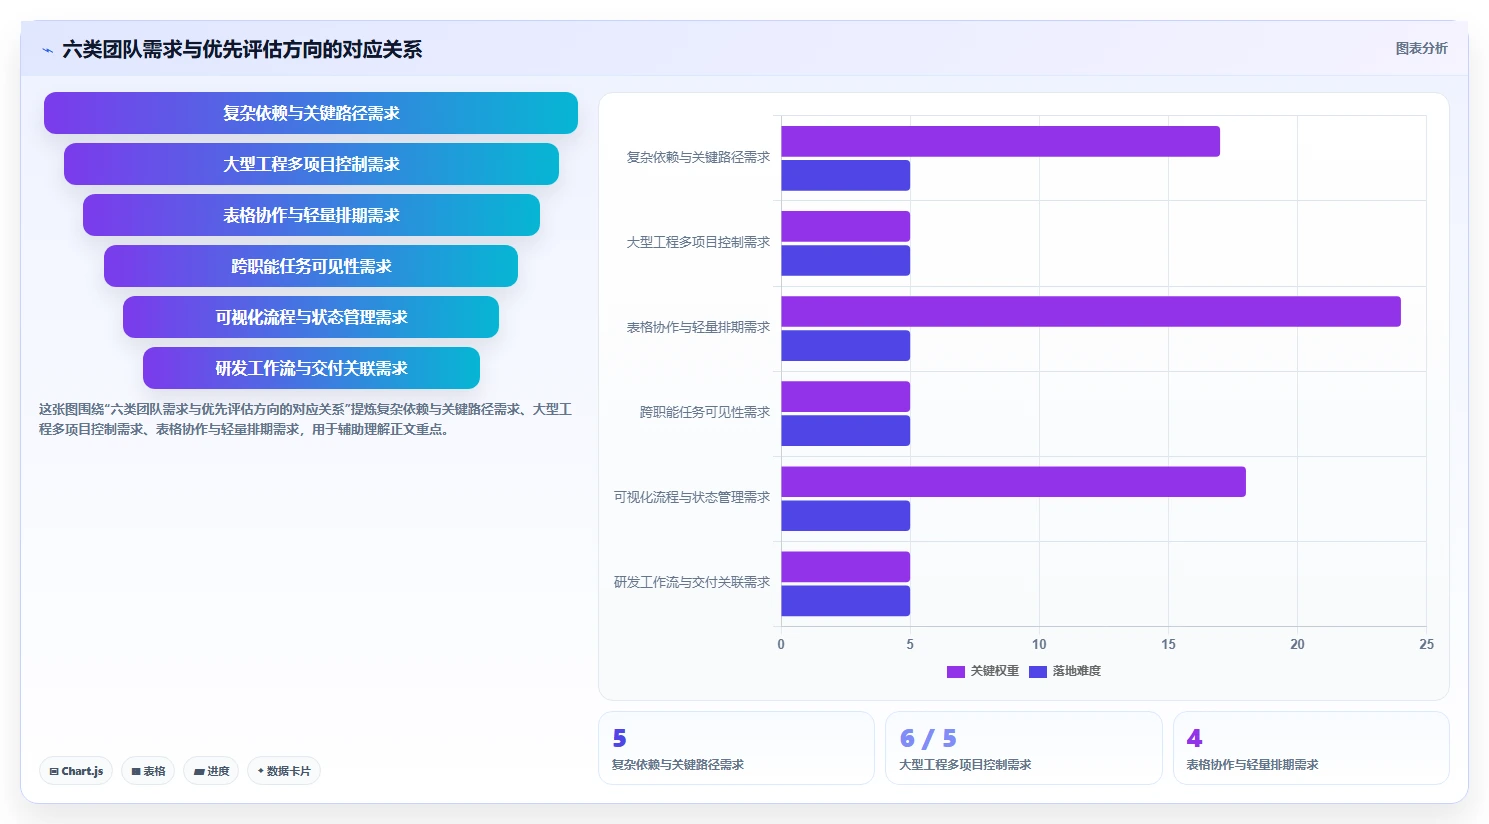The width and height of the screenshot is (1489, 824).
Task: Open the data card showing 6 / 5
Action: point(1024,748)
